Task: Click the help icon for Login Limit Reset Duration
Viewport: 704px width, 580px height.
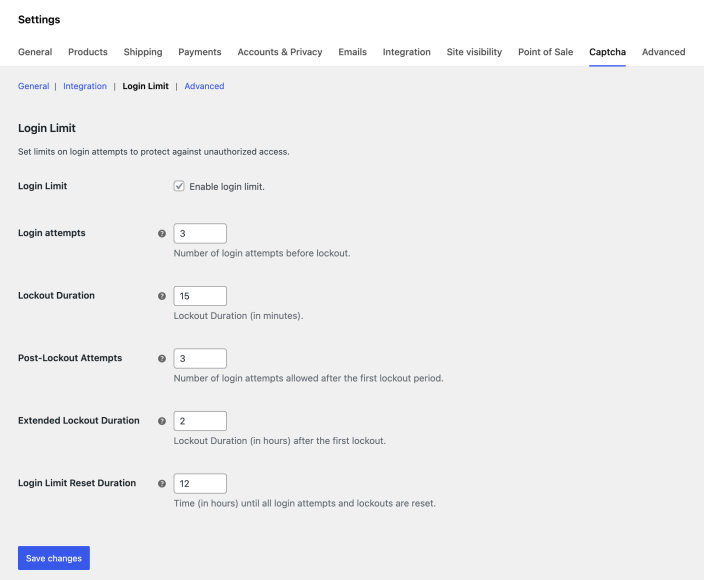Action: click(162, 483)
